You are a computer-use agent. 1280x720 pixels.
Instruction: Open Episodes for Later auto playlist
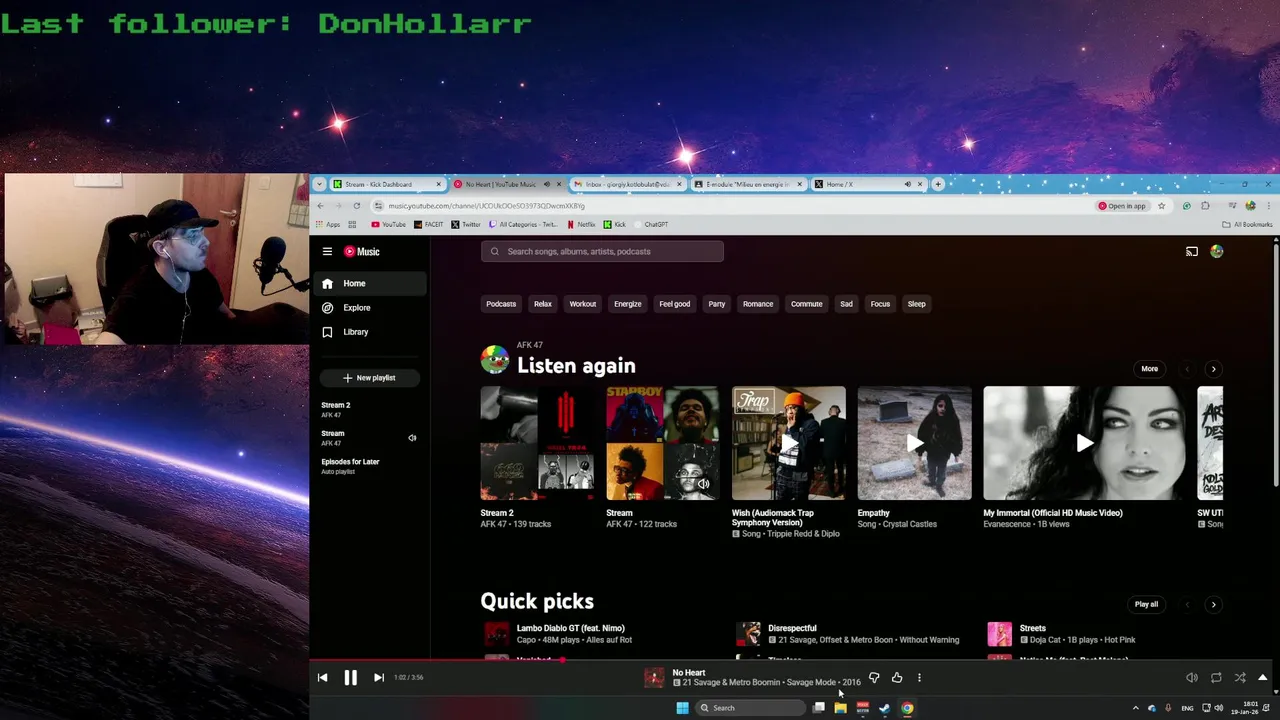click(350, 466)
